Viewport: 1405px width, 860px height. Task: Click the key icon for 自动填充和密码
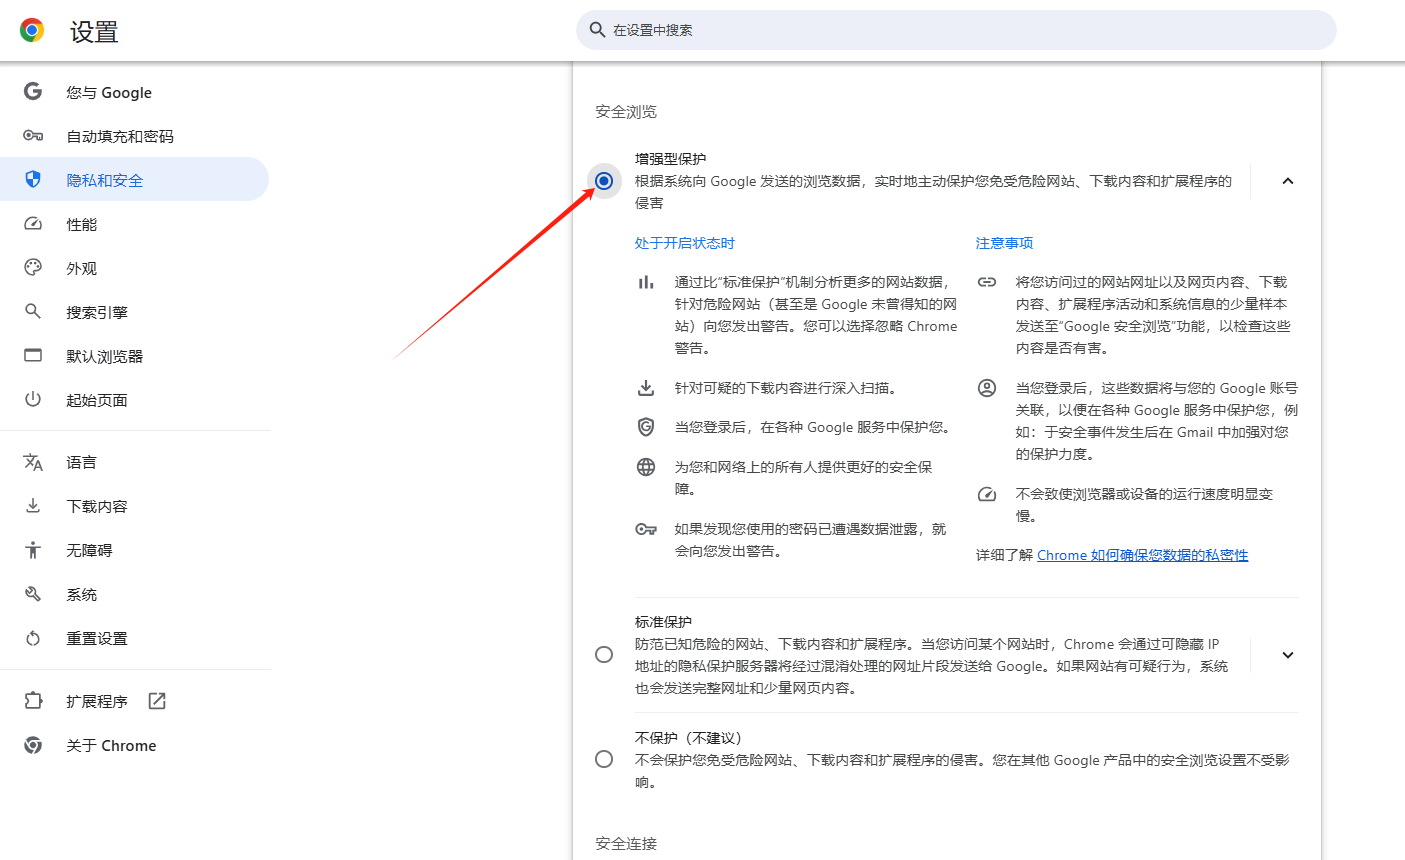click(x=33, y=136)
